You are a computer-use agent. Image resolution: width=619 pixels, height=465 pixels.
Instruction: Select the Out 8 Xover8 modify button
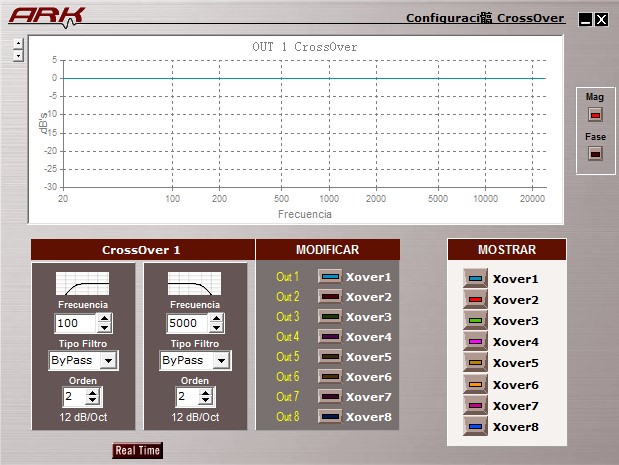[330, 416]
